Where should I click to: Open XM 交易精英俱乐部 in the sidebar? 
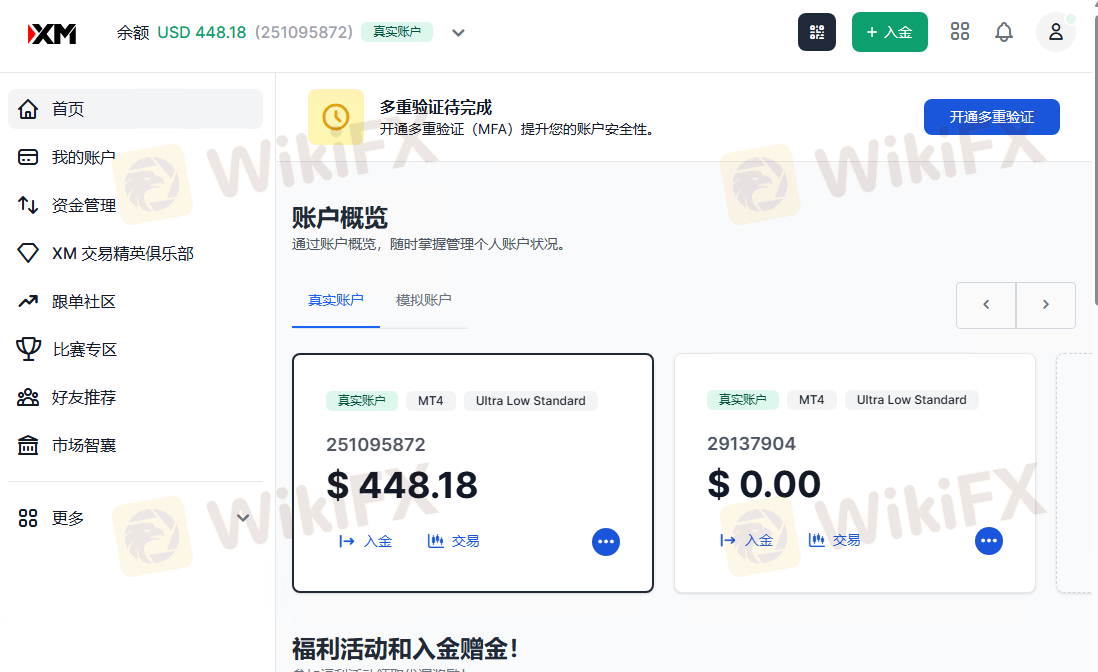tap(135, 253)
